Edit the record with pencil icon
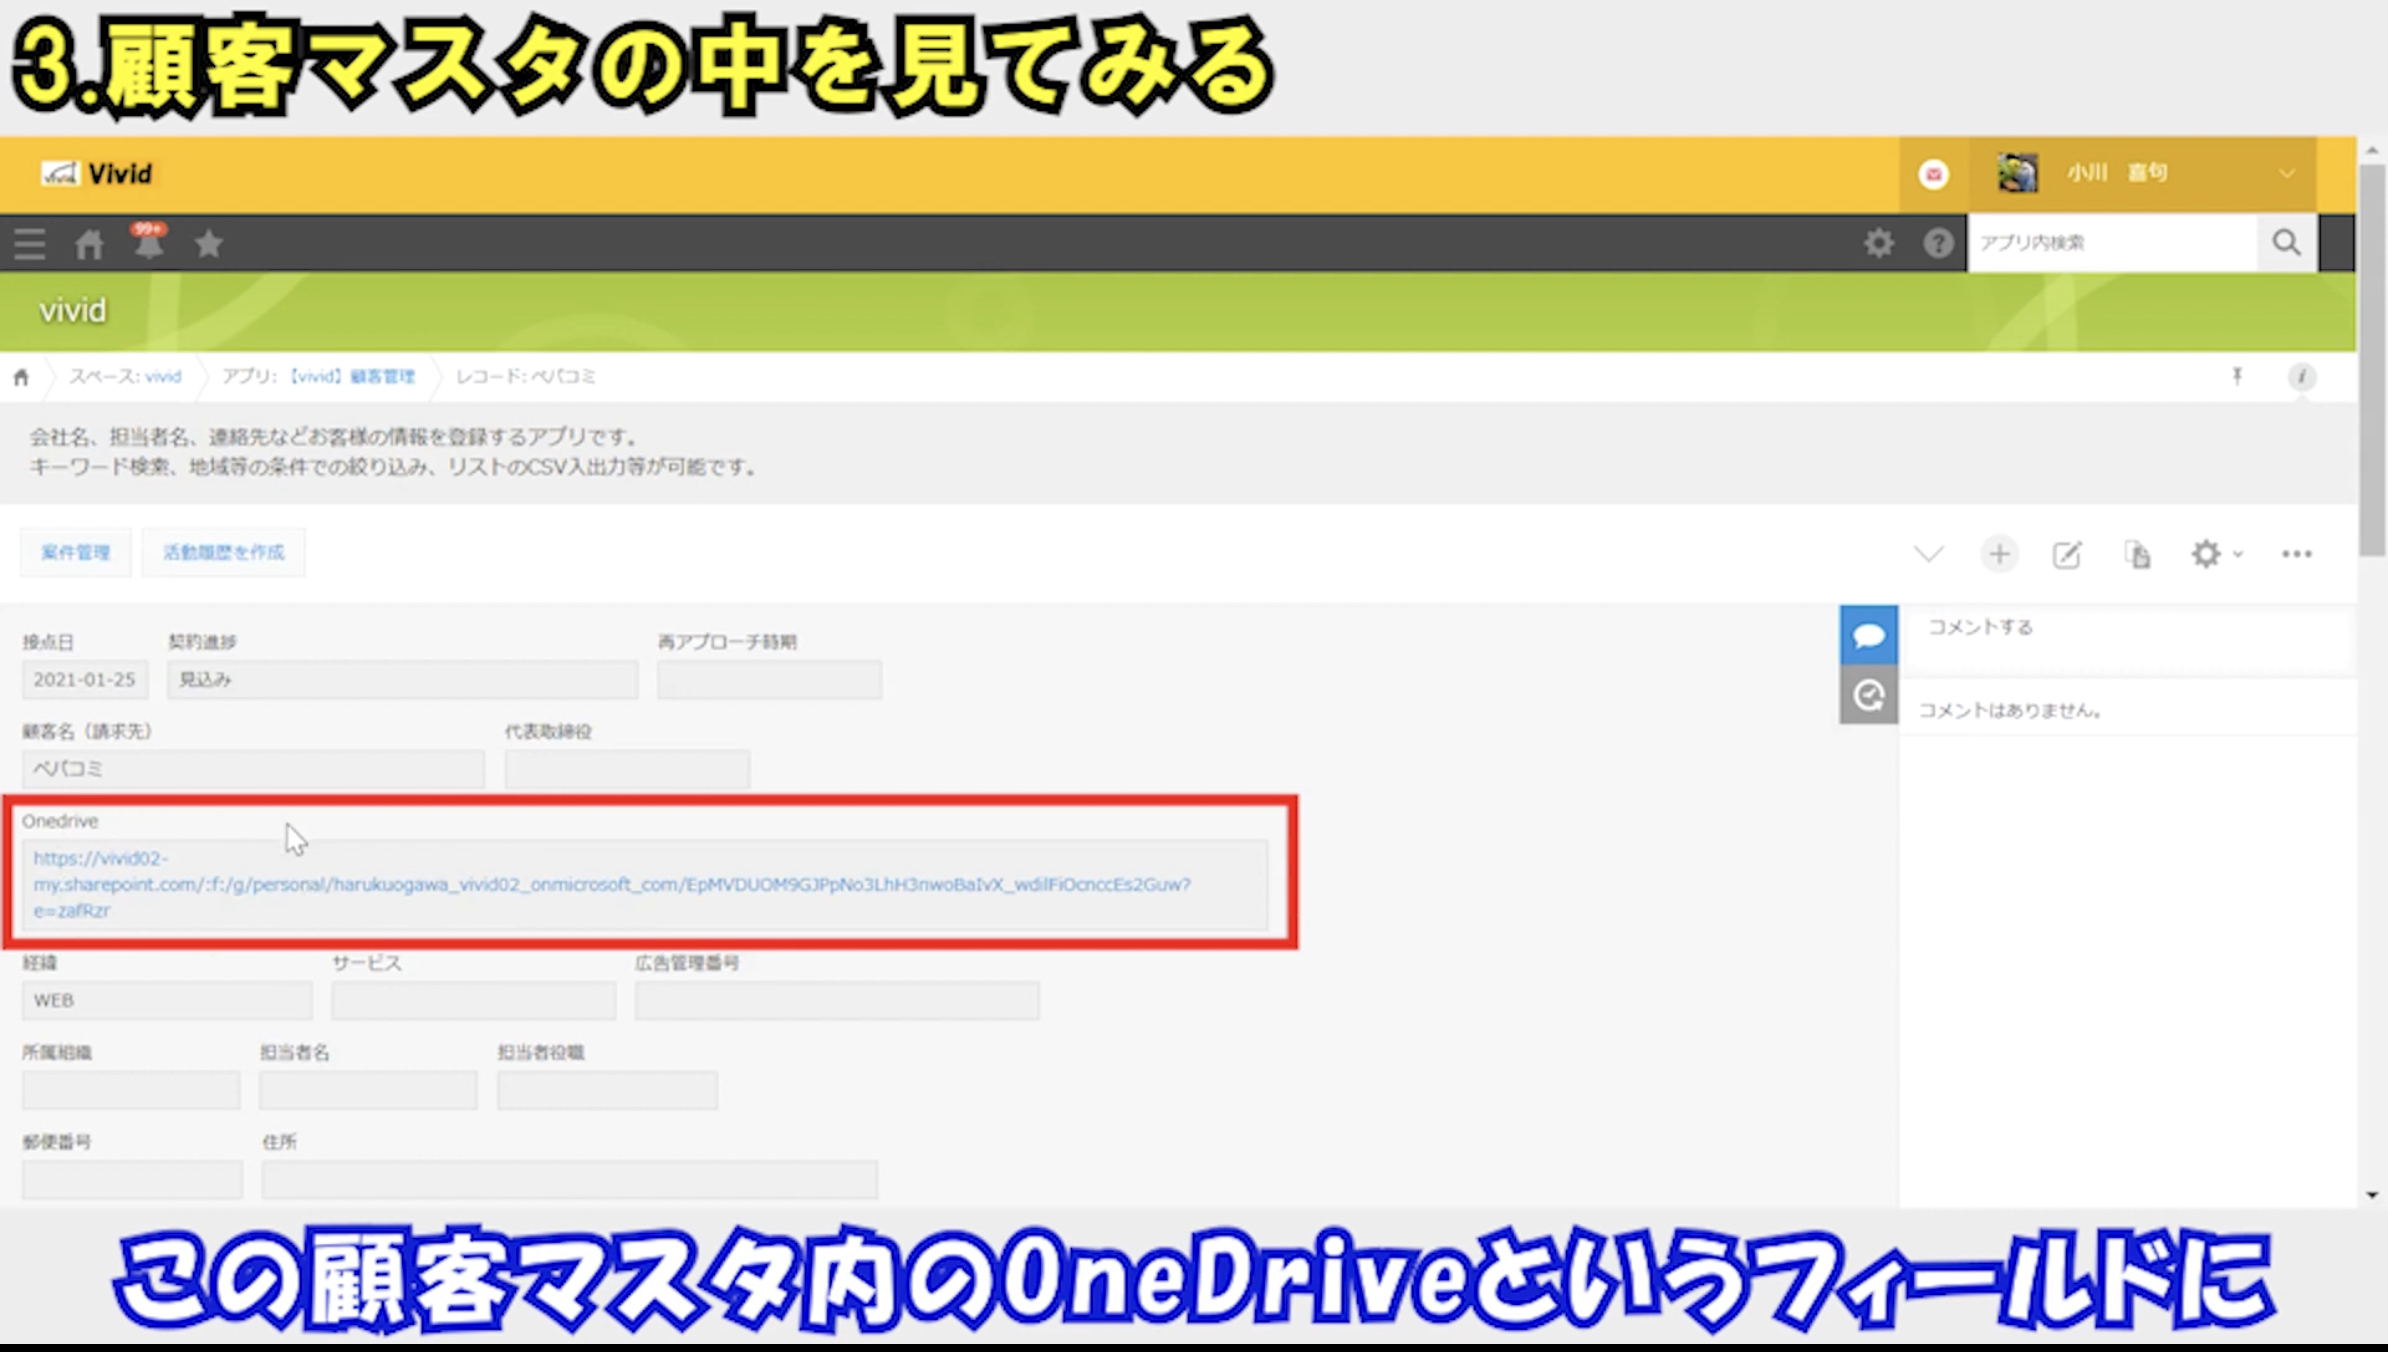Image resolution: width=2388 pixels, height=1352 pixels. click(2067, 554)
